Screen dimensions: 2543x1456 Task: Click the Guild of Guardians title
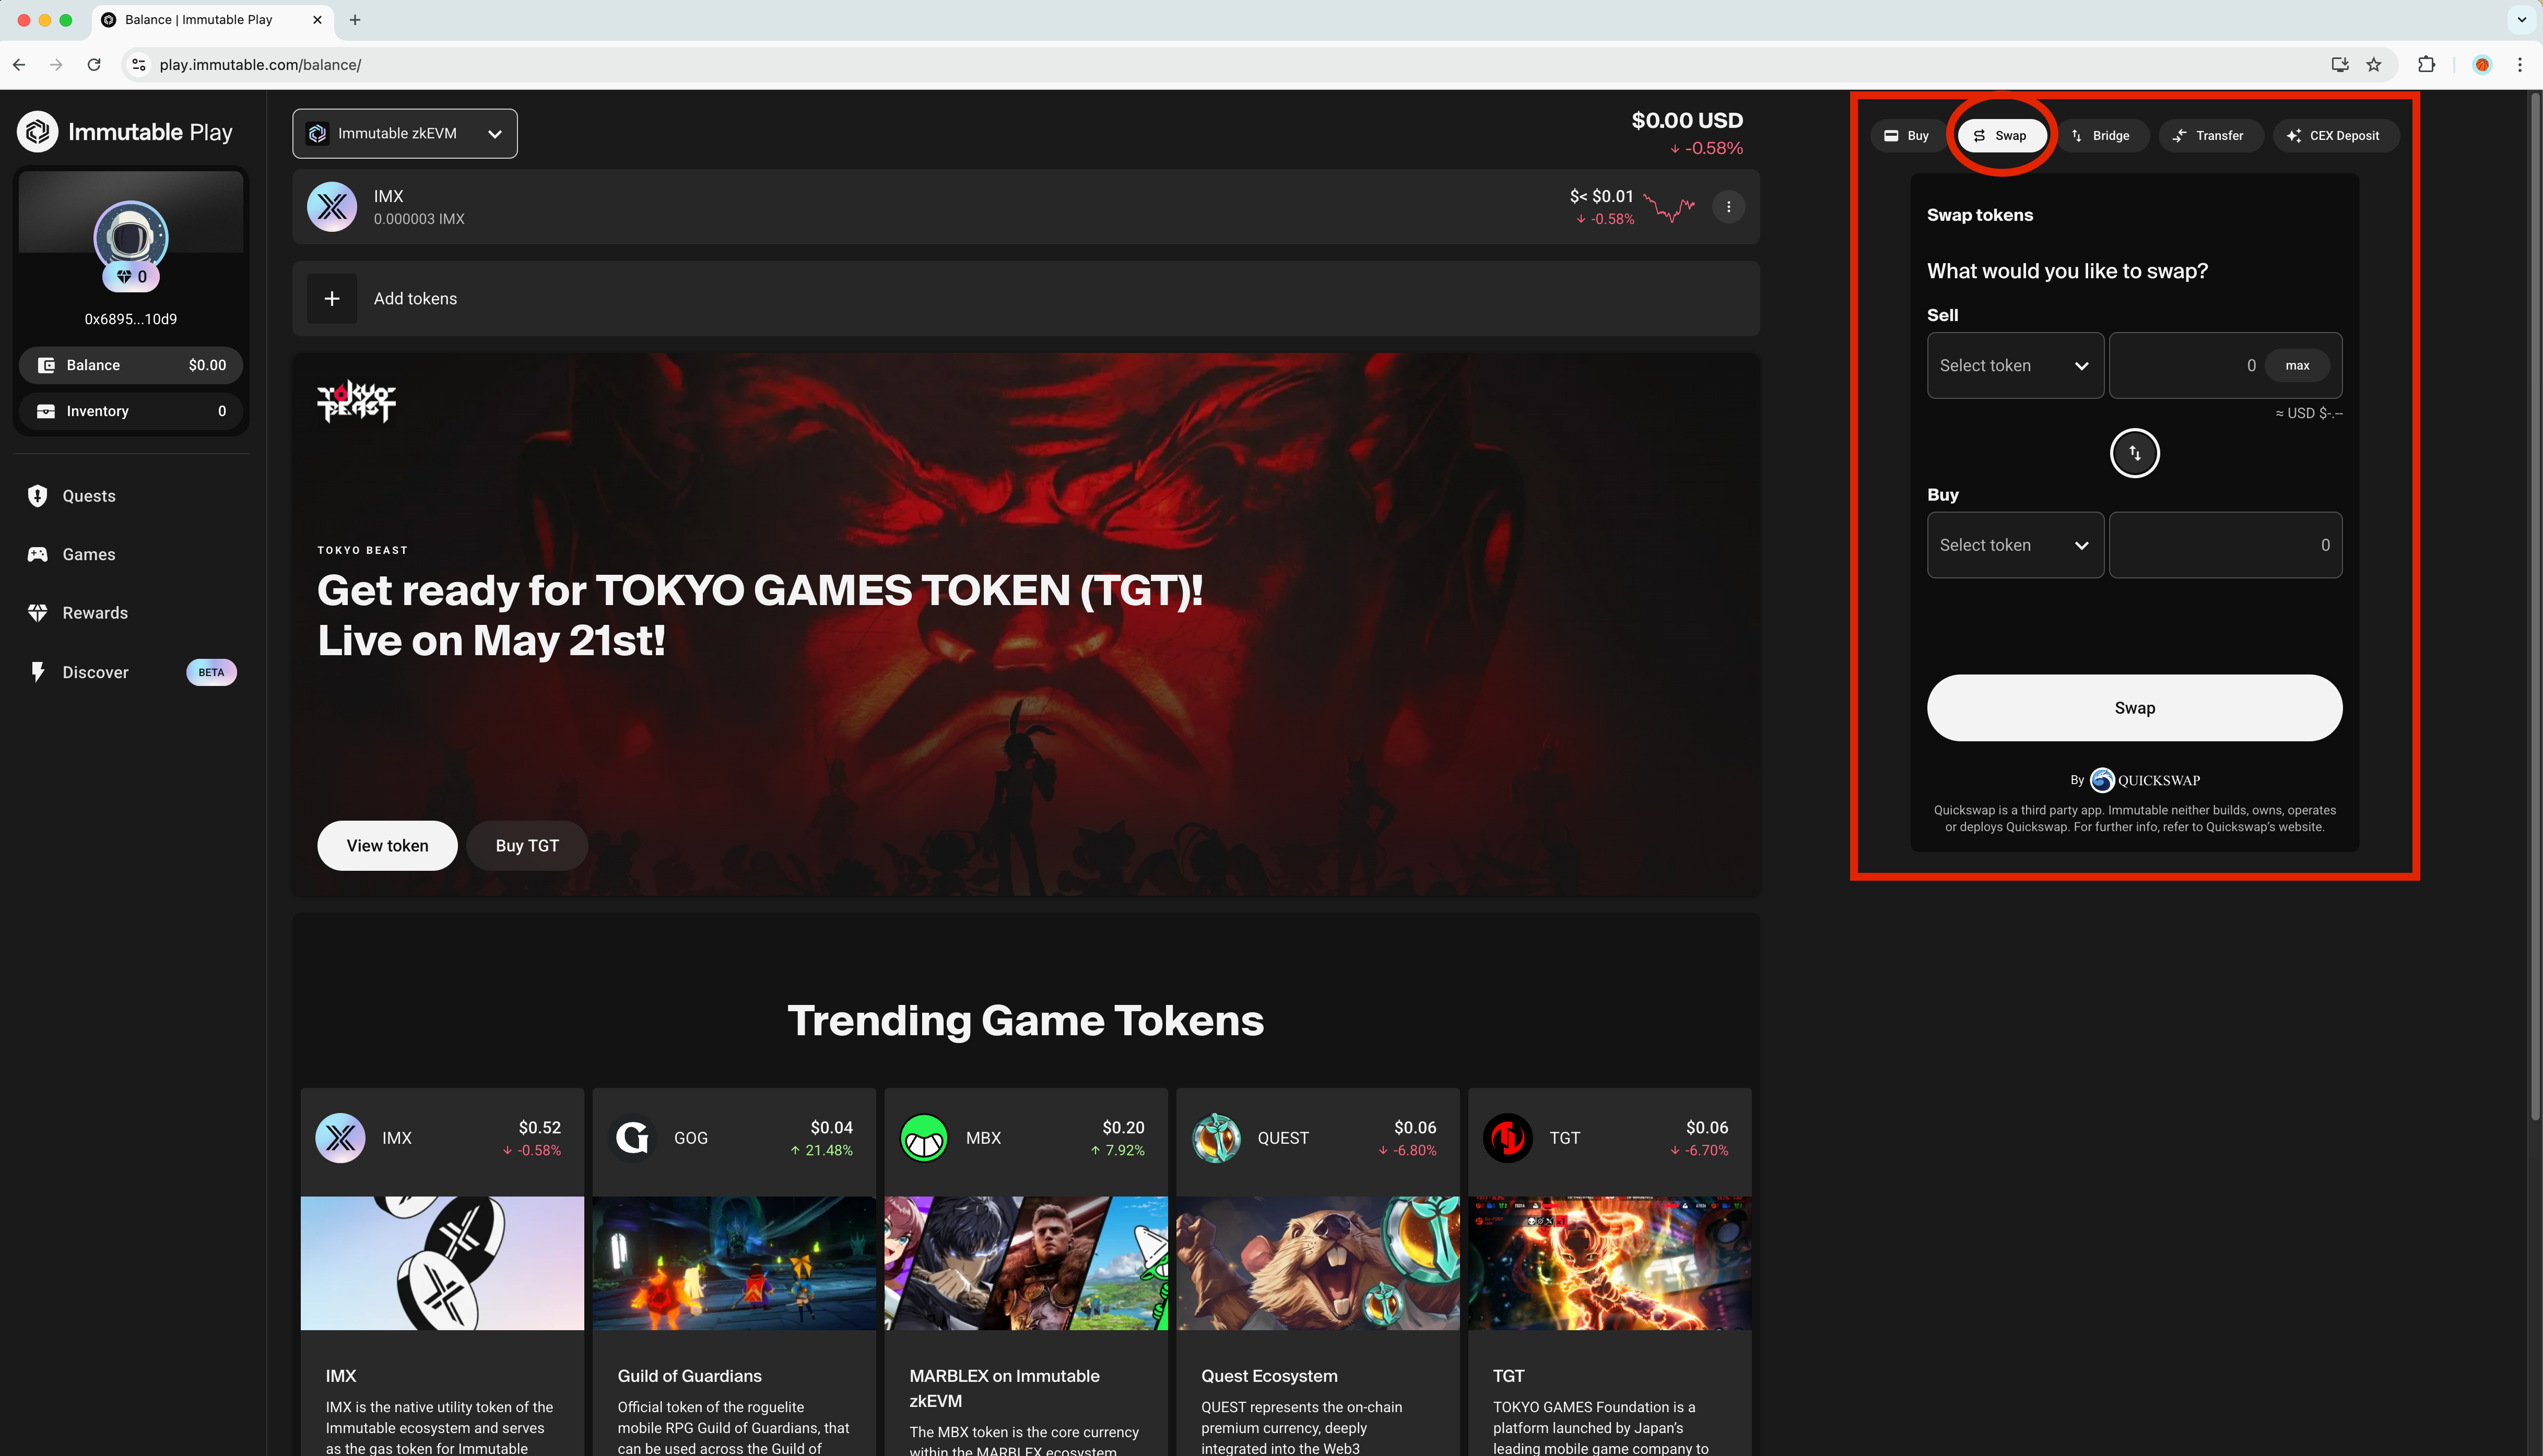tap(689, 1377)
